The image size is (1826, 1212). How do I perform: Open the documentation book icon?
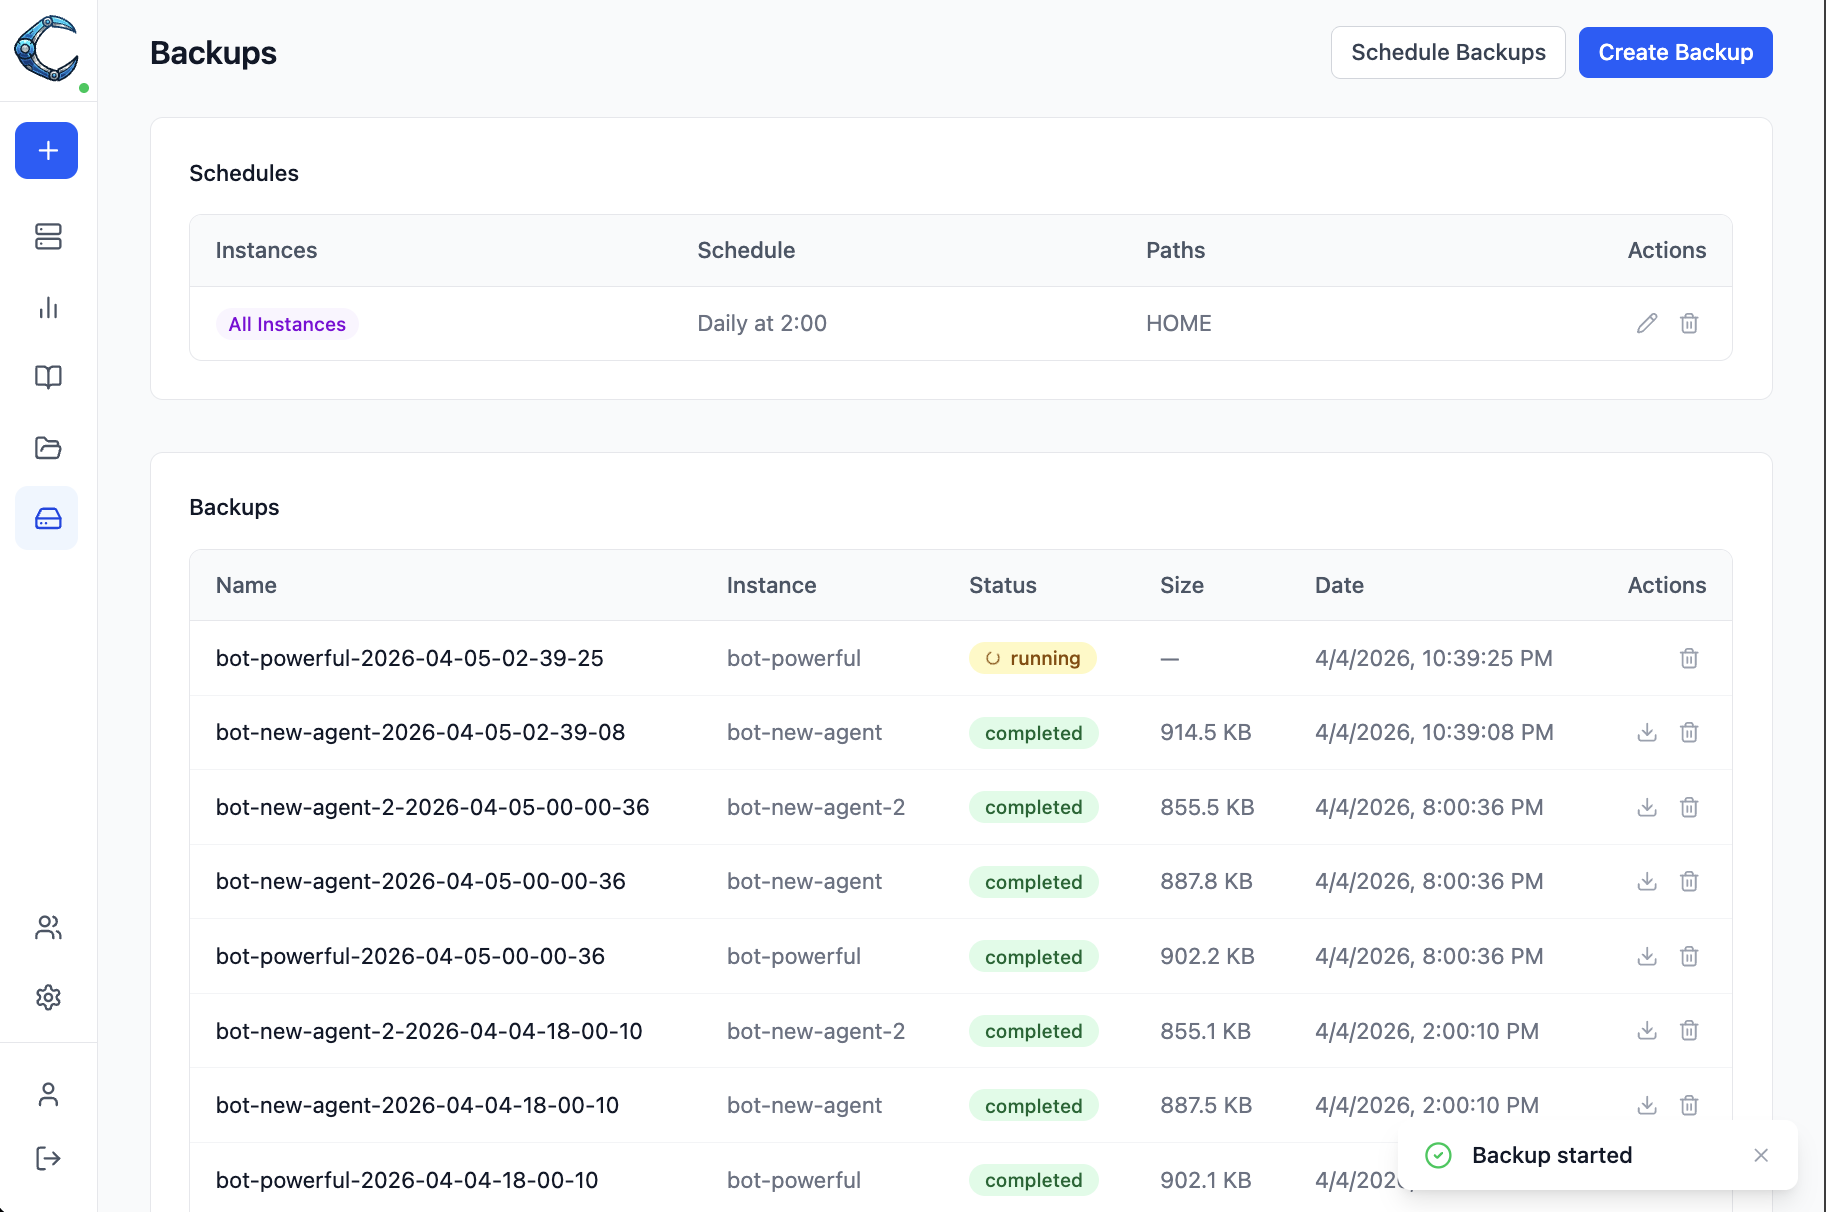coord(46,377)
